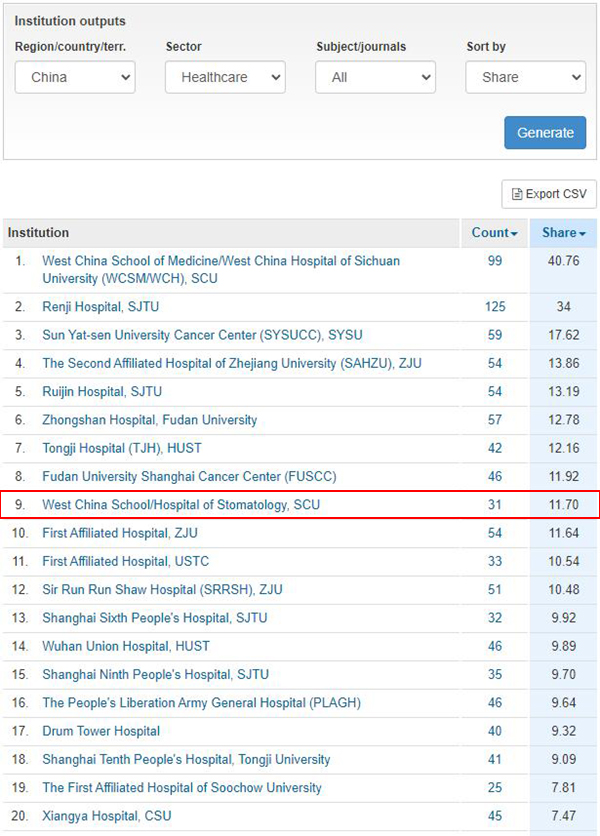Click the Export CSV button
This screenshot has height=836, width=600.
pyautogui.click(x=549, y=194)
